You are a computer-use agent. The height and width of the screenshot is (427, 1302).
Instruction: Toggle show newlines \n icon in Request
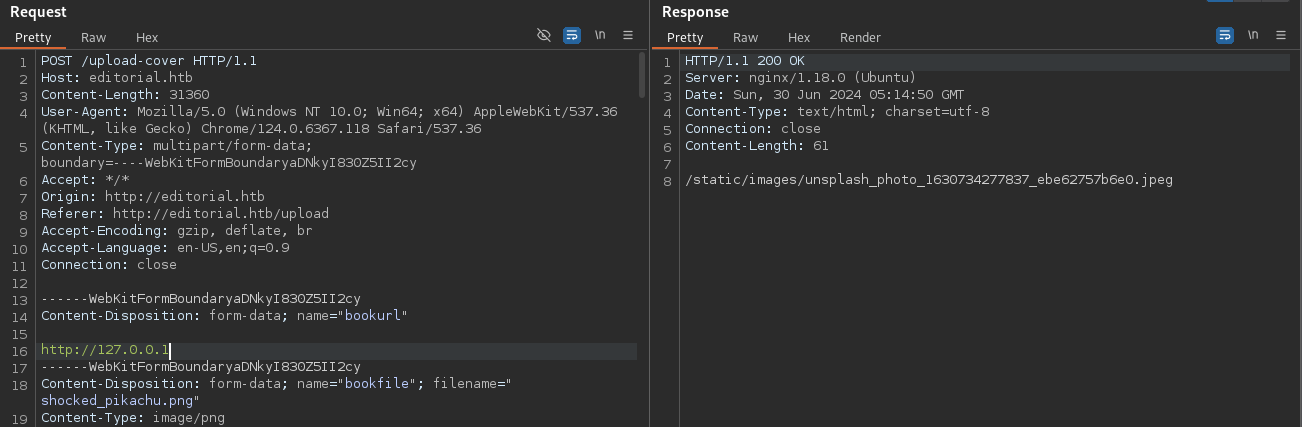pos(600,35)
